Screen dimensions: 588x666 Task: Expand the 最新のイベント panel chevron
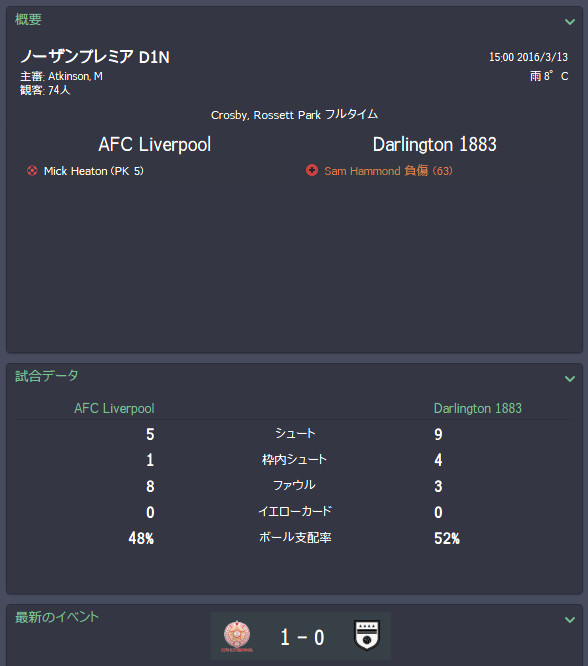coord(570,619)
